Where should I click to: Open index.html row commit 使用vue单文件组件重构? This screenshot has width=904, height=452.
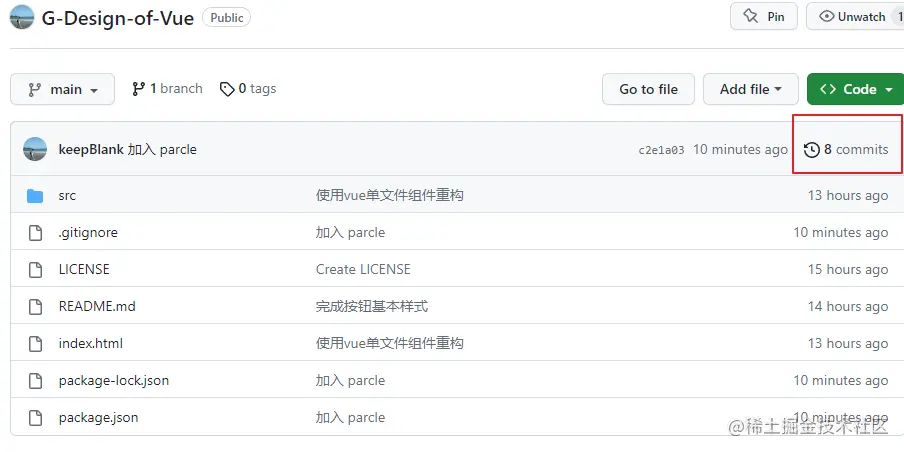pos(390,344)
